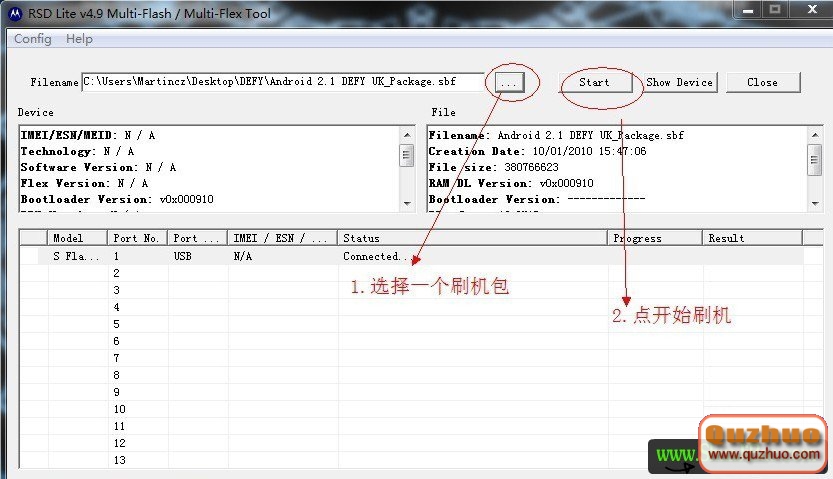Click the Port No. column header
Viewport: 833px width, 479px height.
coord(138,238)
